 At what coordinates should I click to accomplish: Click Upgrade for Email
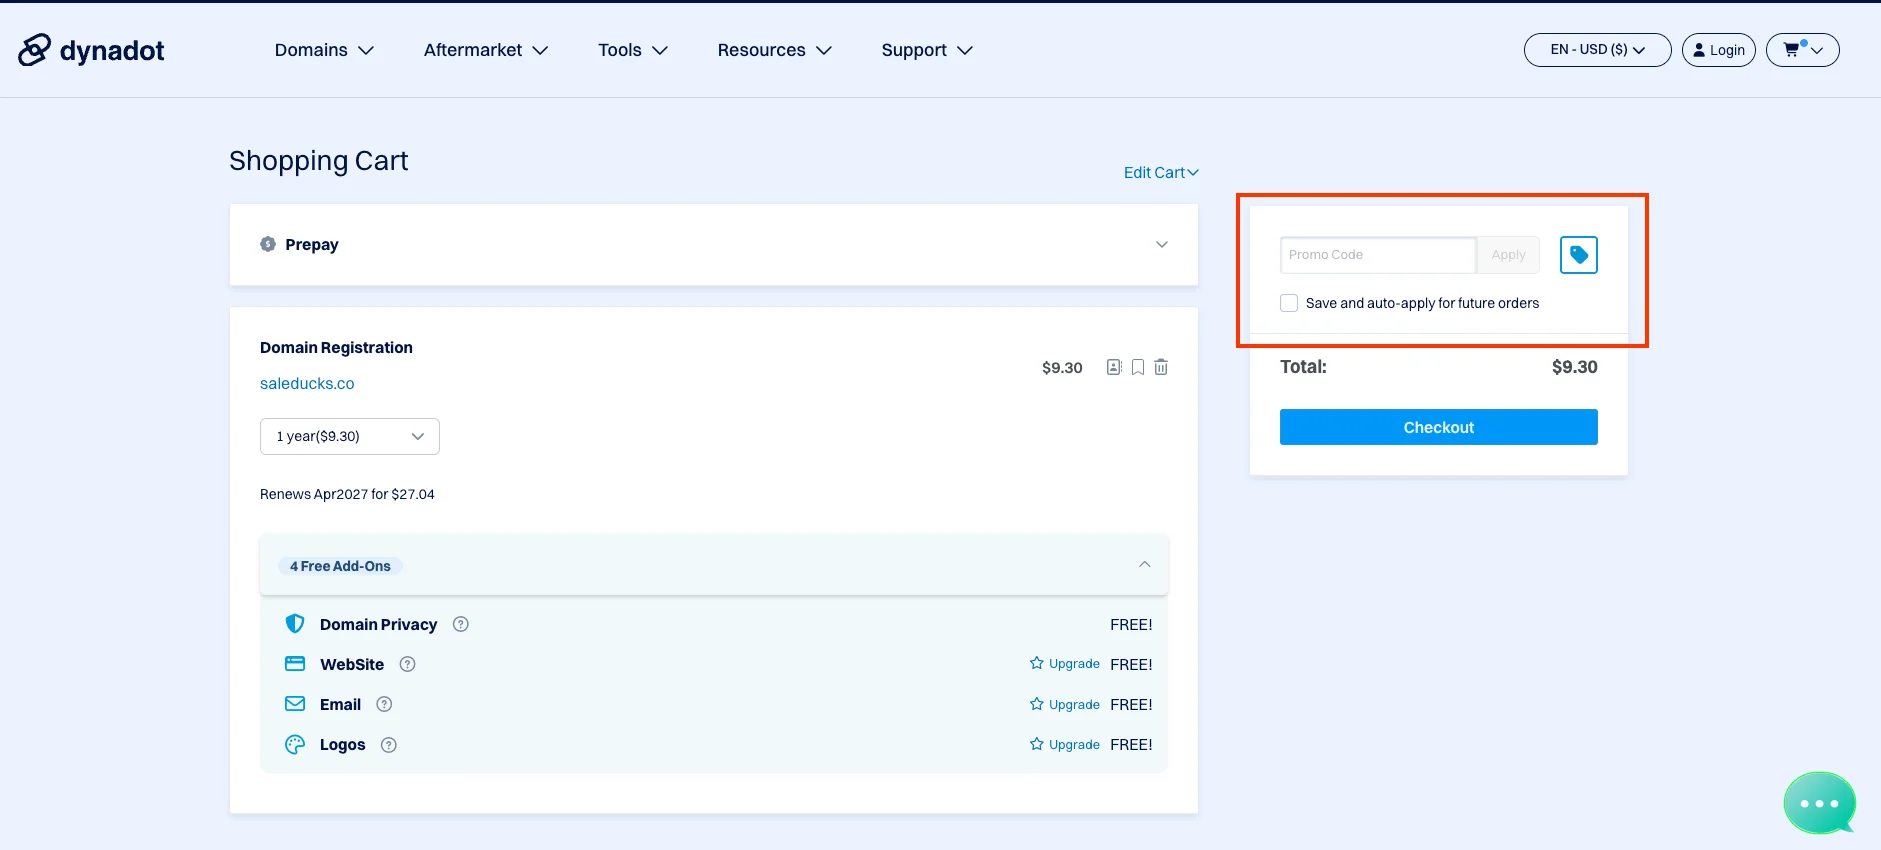(1065, 704)
